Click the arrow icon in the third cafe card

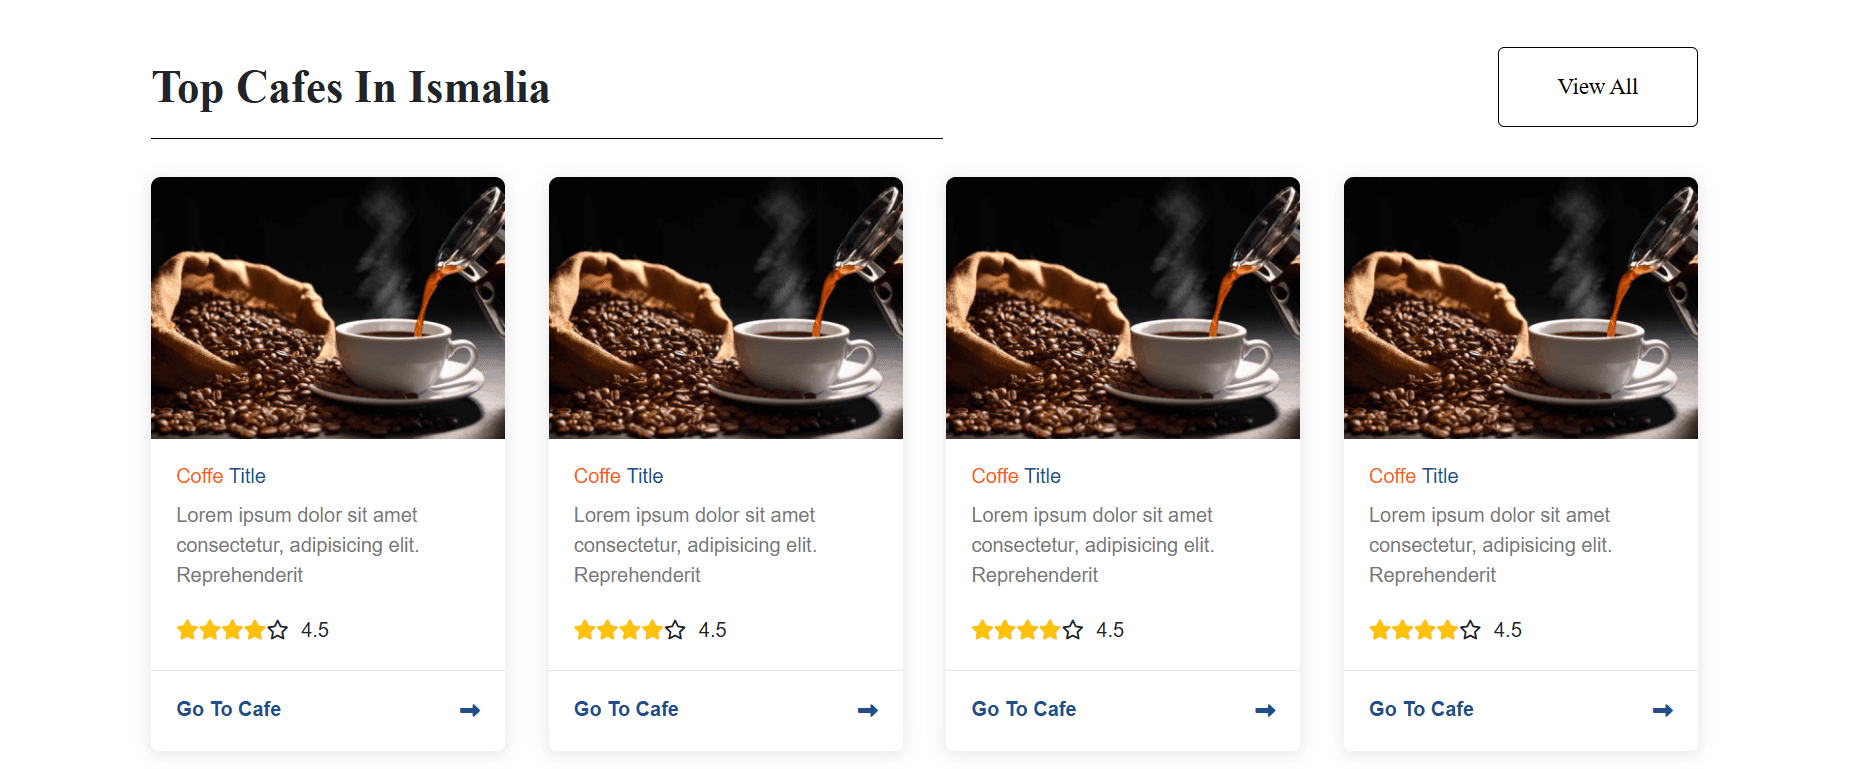[x=1265, y=710]
